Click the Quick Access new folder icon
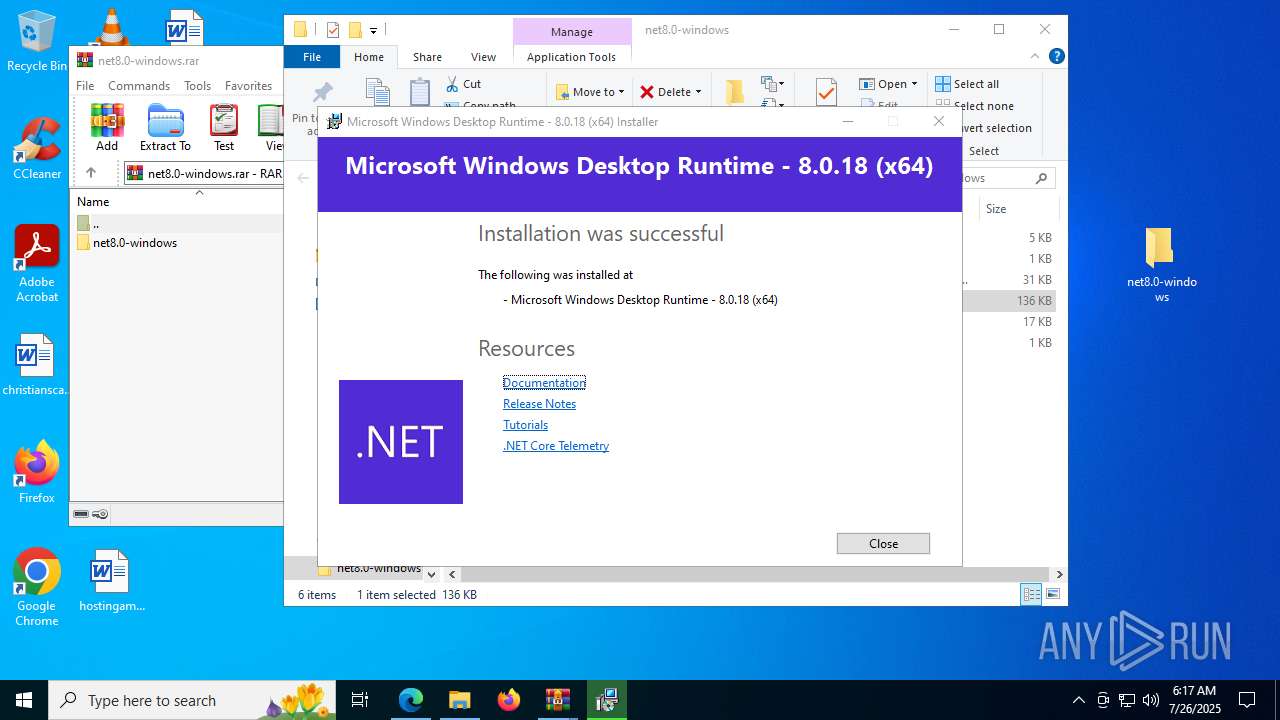Screen dimensions: 1280x720 [354, 30]
